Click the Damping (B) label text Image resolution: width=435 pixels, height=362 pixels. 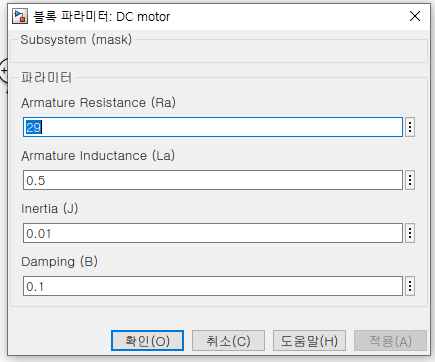pos(59,262)
